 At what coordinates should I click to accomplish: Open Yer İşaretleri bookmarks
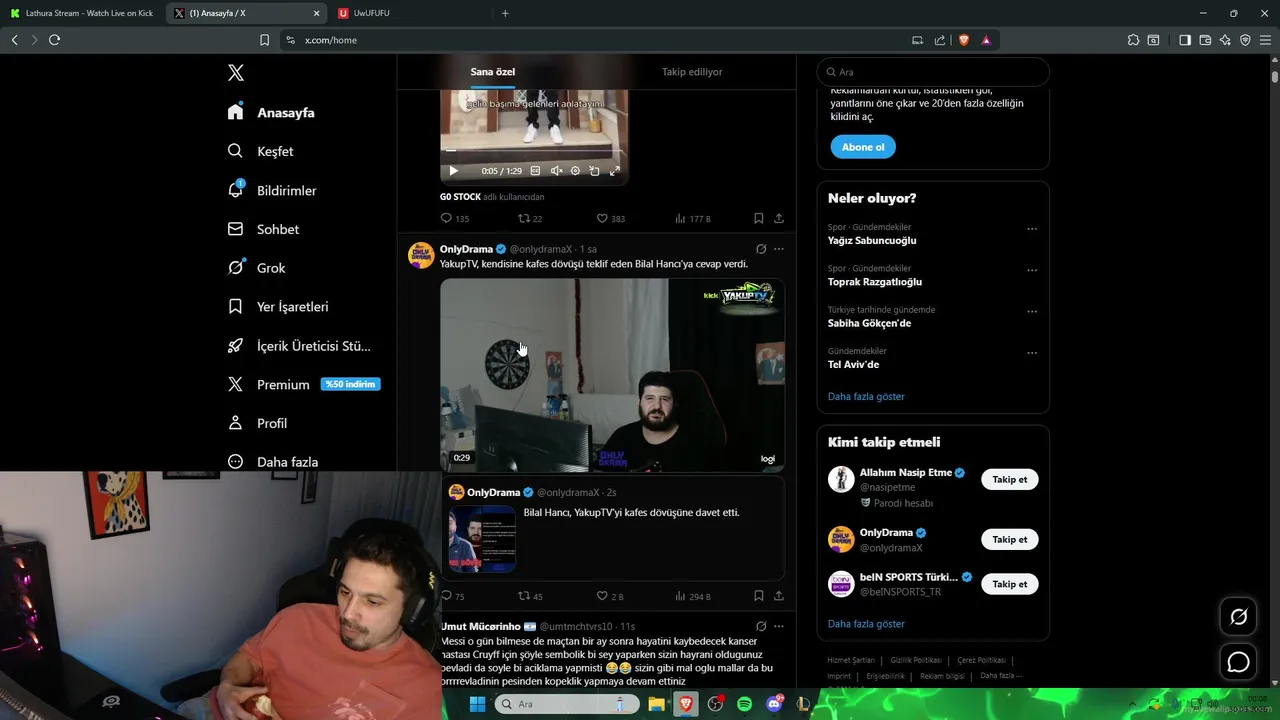tap(277, 307)
